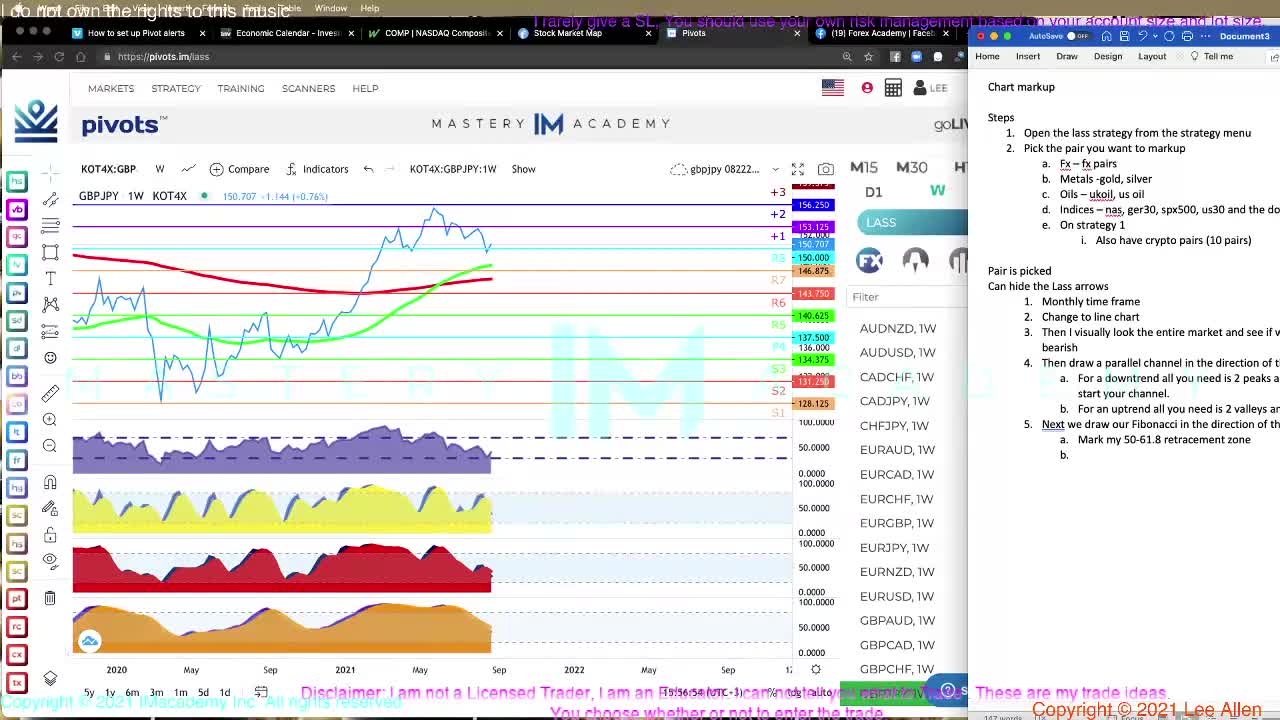Viewport: 1280px width, 720px height.
Task: Click the Compare button
Action: click(239, 169)
